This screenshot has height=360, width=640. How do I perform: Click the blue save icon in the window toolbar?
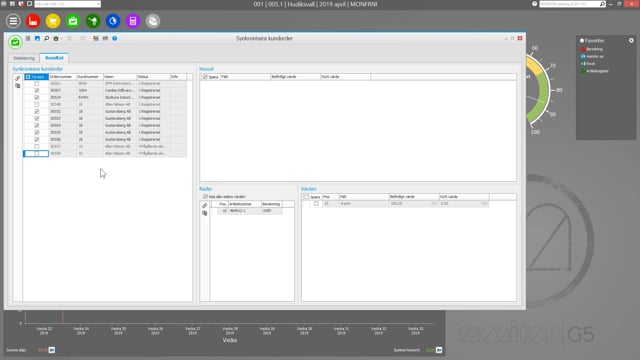(x=37, y=38)
